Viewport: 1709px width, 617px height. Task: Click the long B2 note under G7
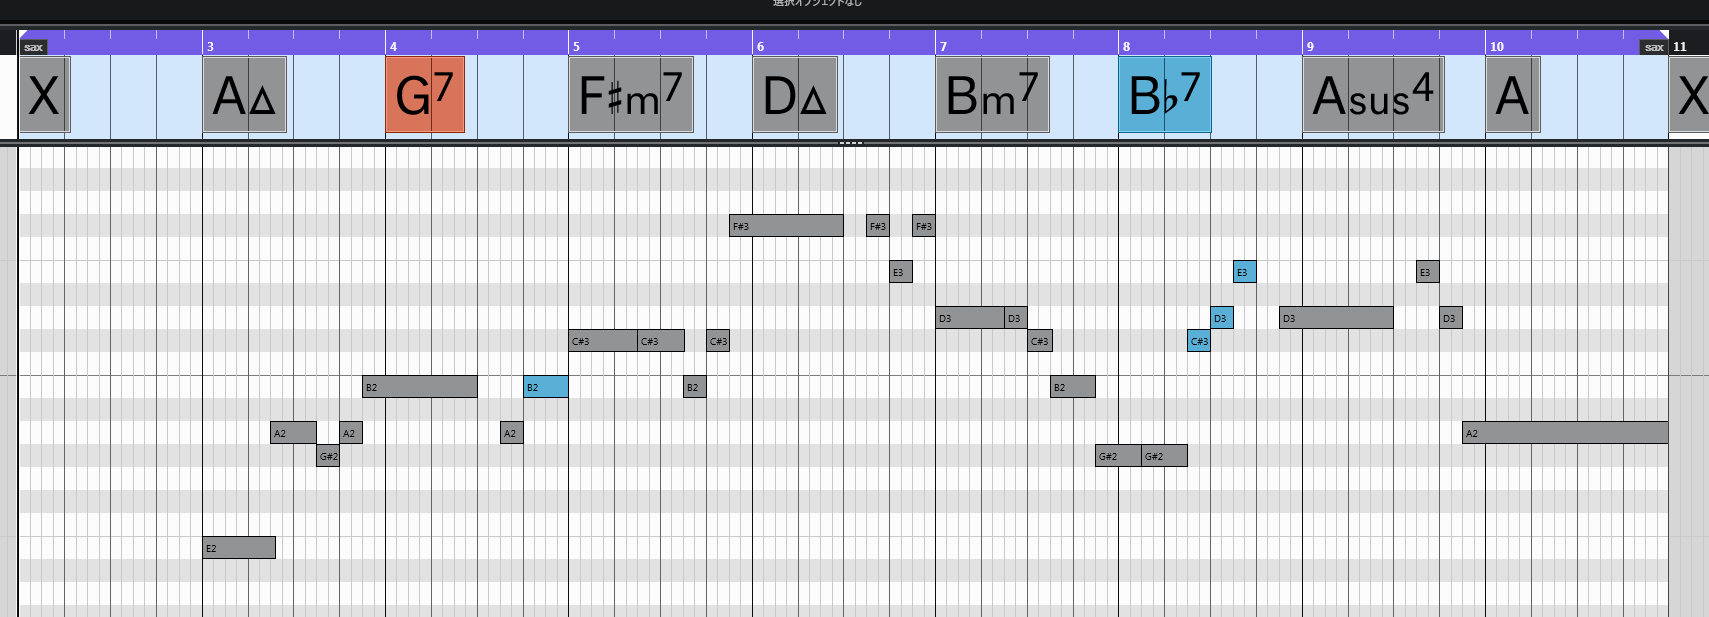tap(419, 387)
